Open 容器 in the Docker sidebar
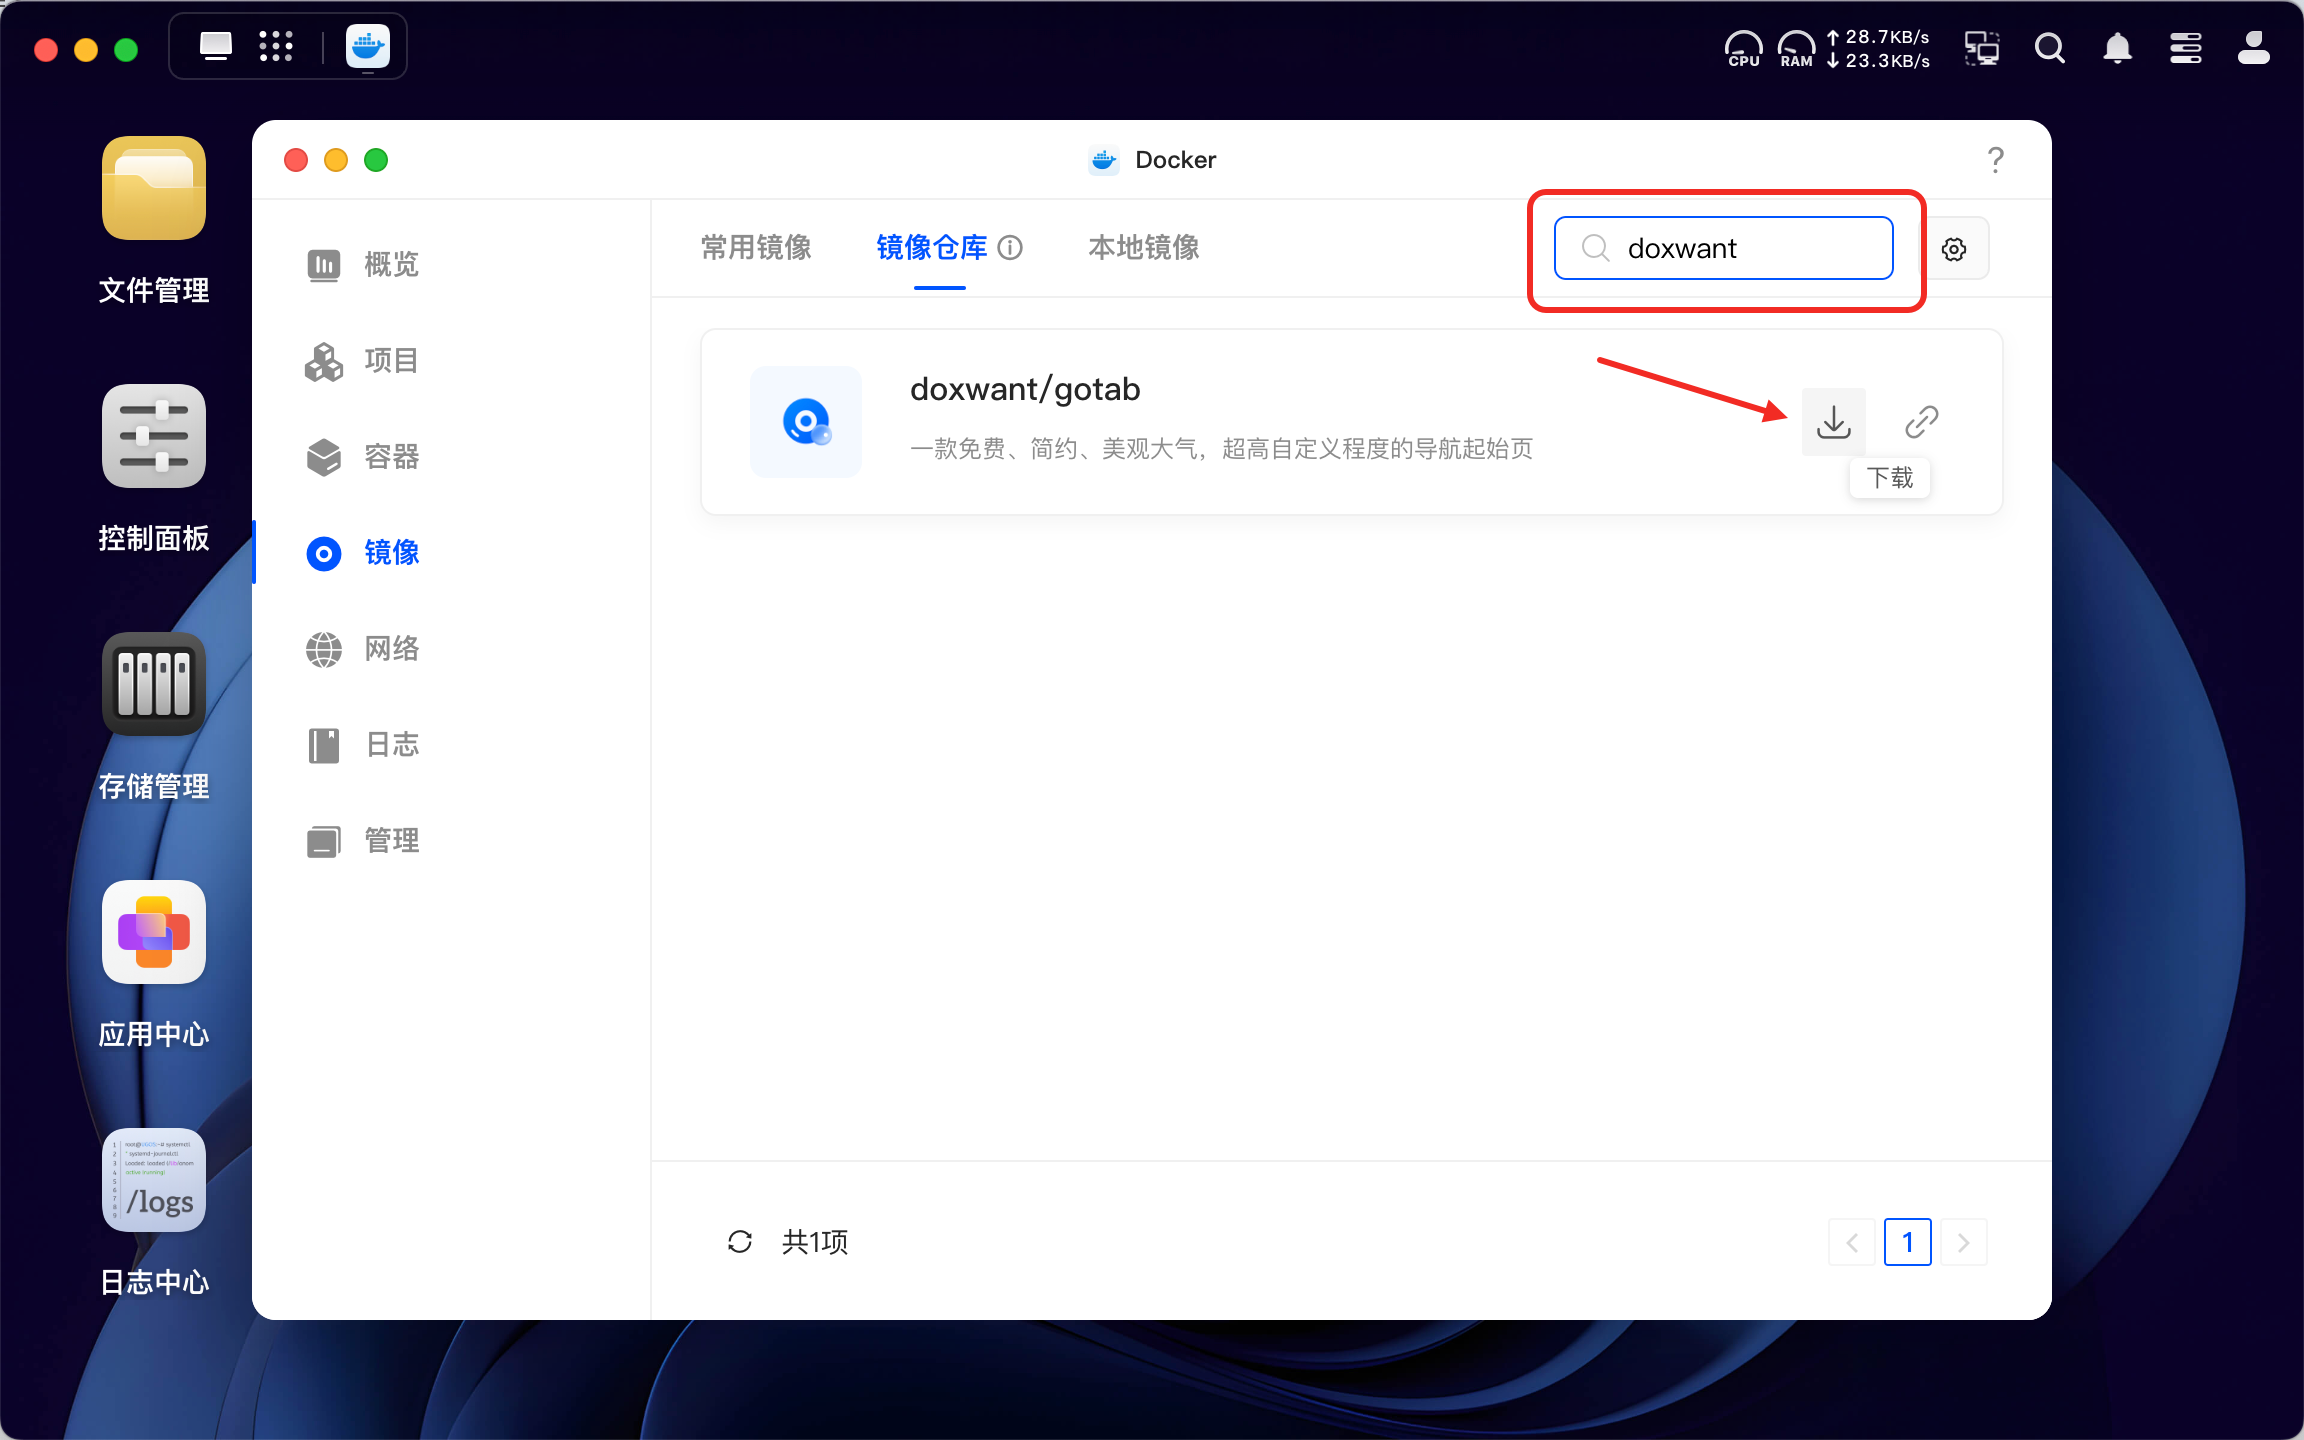This screenshot has width=2304, height=1440. point(362,457)
